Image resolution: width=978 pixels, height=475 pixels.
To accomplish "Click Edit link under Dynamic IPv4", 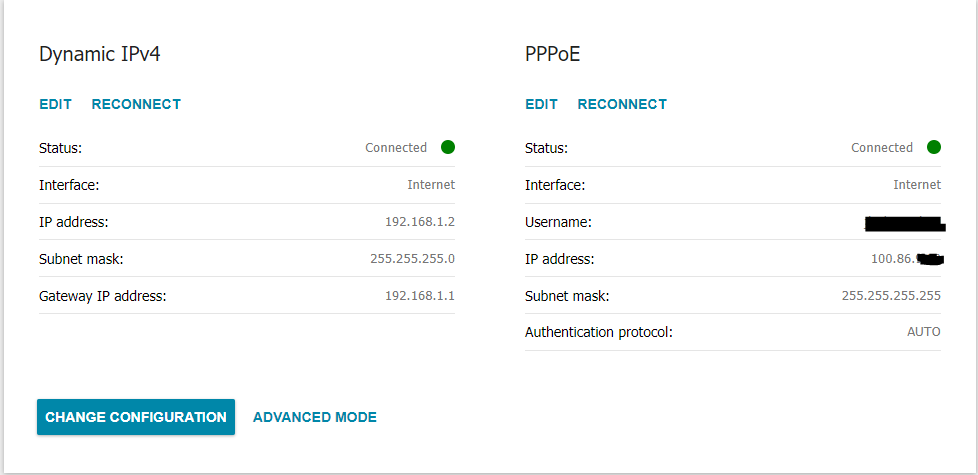I will (x=55, y=104).
